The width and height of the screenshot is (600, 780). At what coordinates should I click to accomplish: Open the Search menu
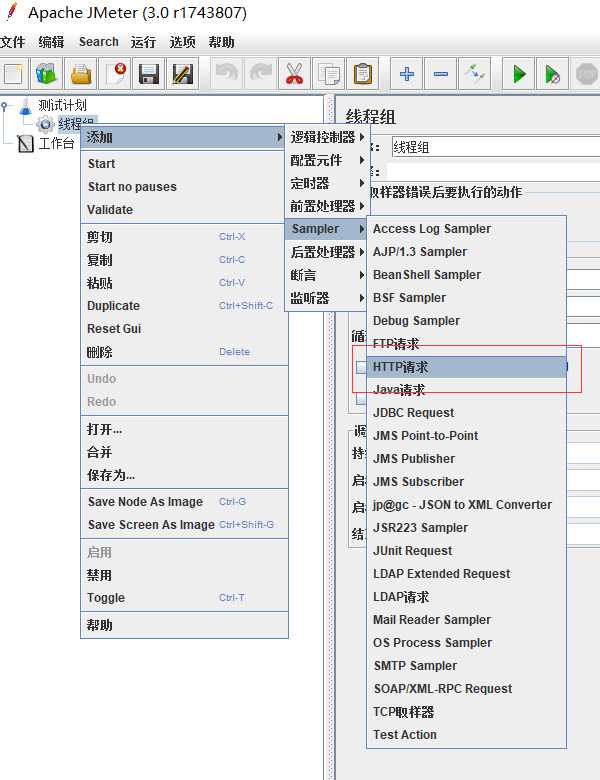(99, 42)
